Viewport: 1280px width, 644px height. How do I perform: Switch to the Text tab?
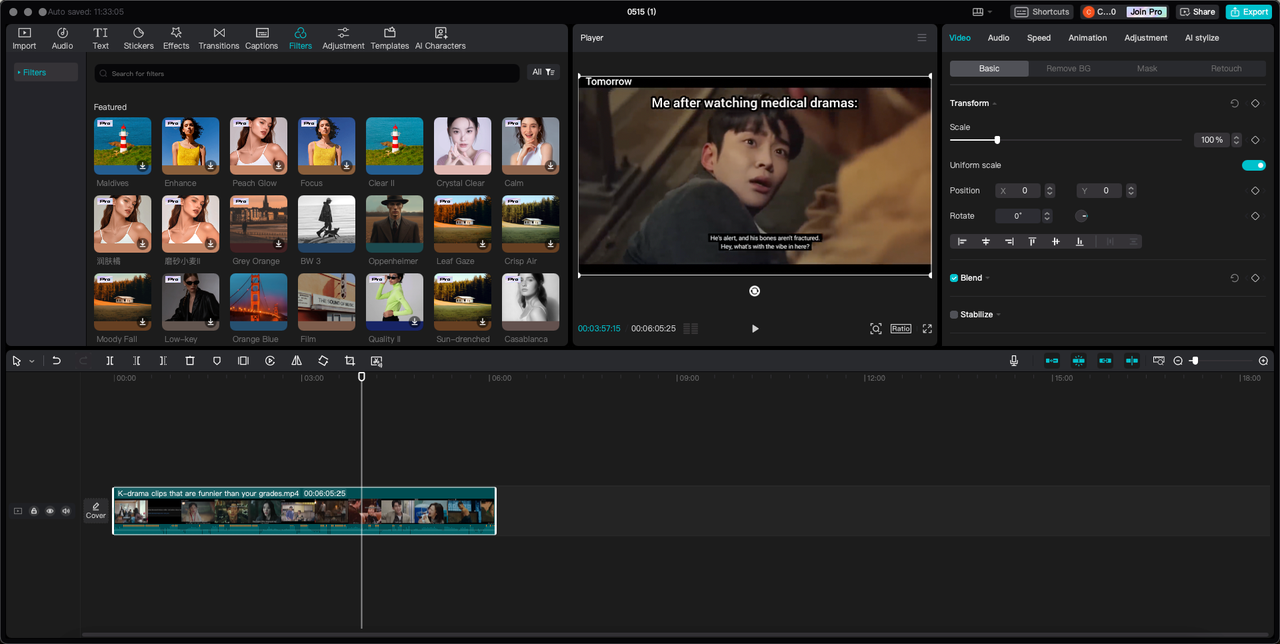100,39
